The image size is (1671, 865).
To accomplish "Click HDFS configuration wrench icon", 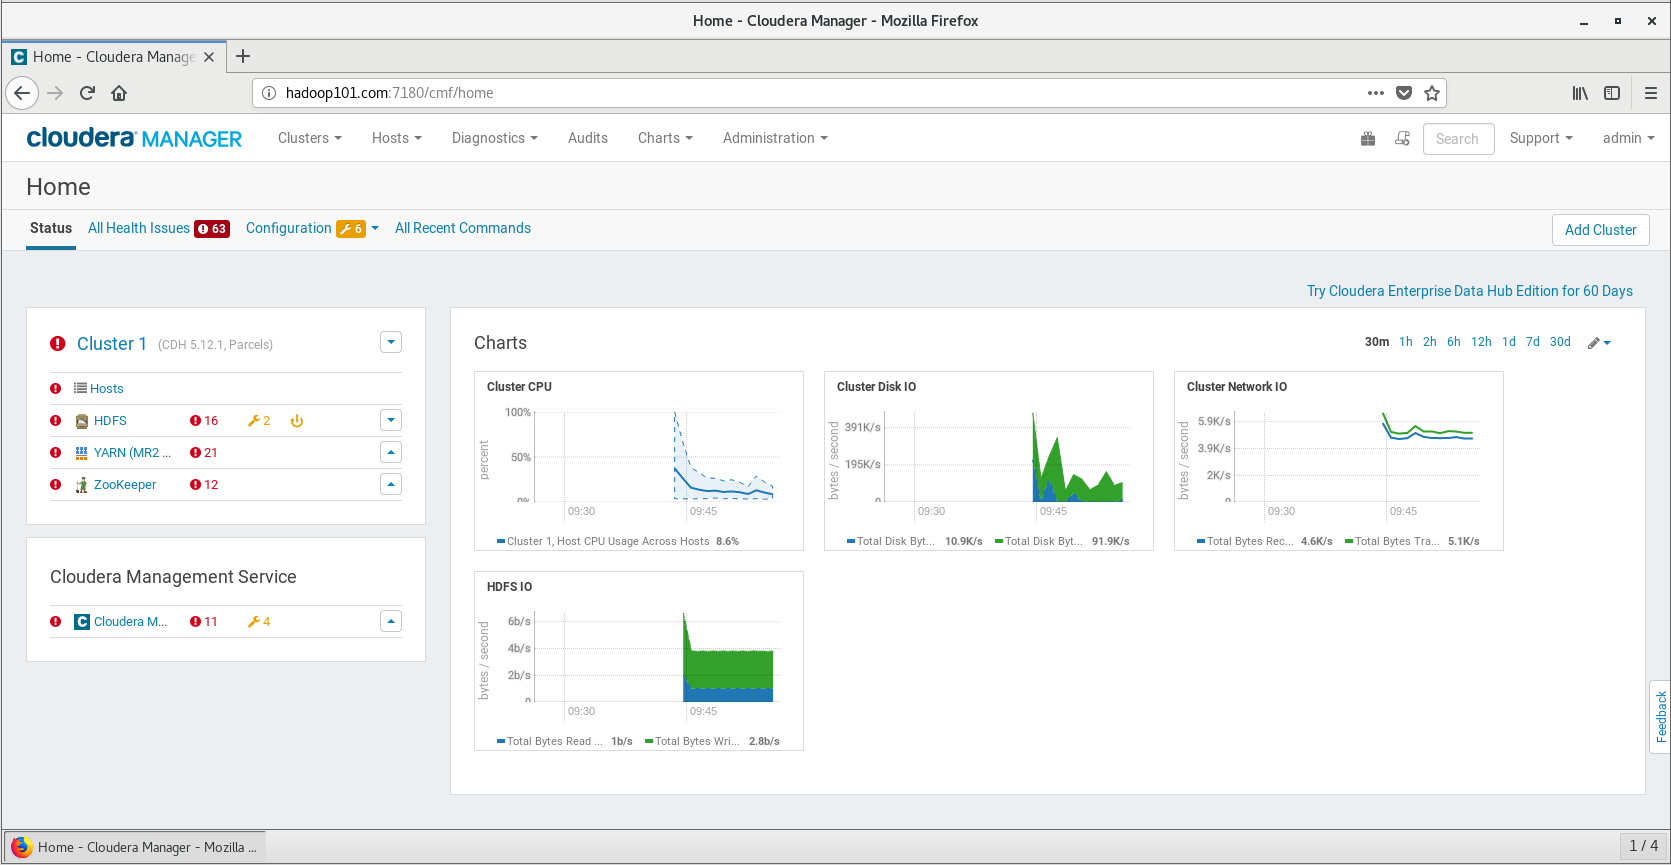I will (x=254, y=421).
